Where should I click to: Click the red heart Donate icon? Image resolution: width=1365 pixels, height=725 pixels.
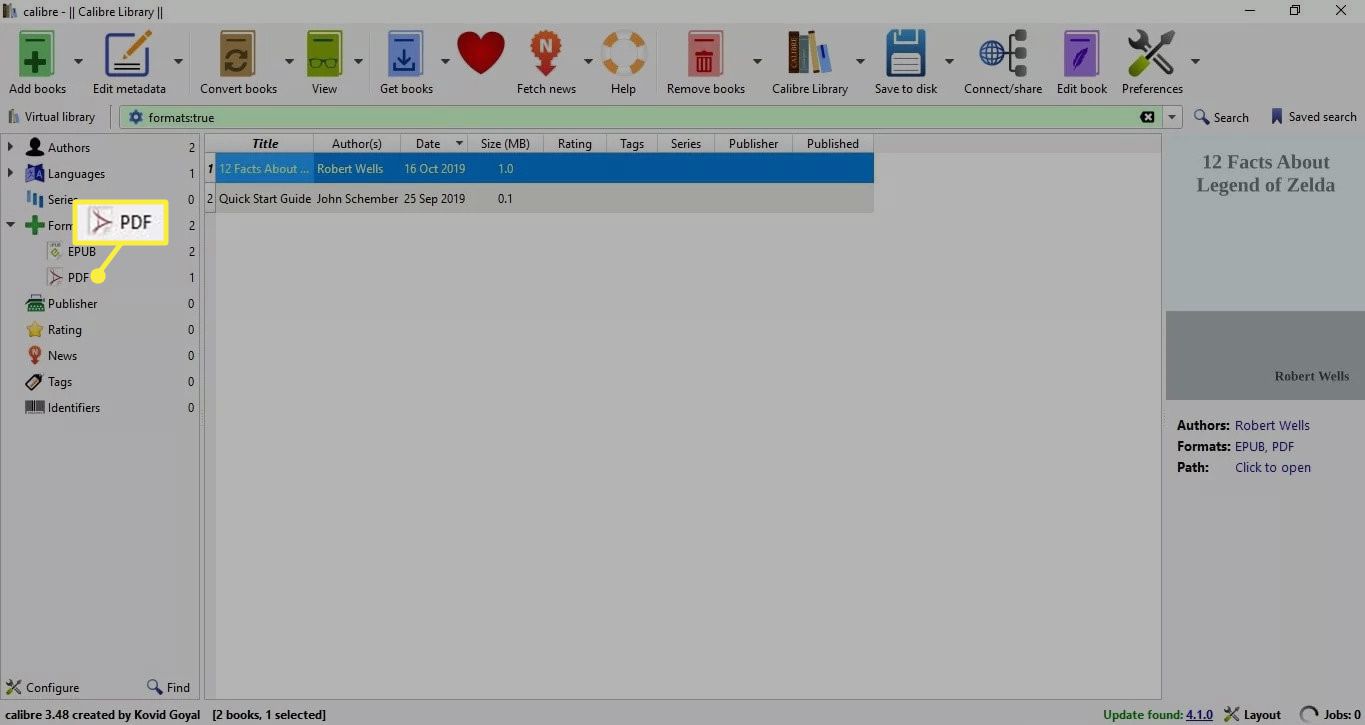tap(481, 53)
